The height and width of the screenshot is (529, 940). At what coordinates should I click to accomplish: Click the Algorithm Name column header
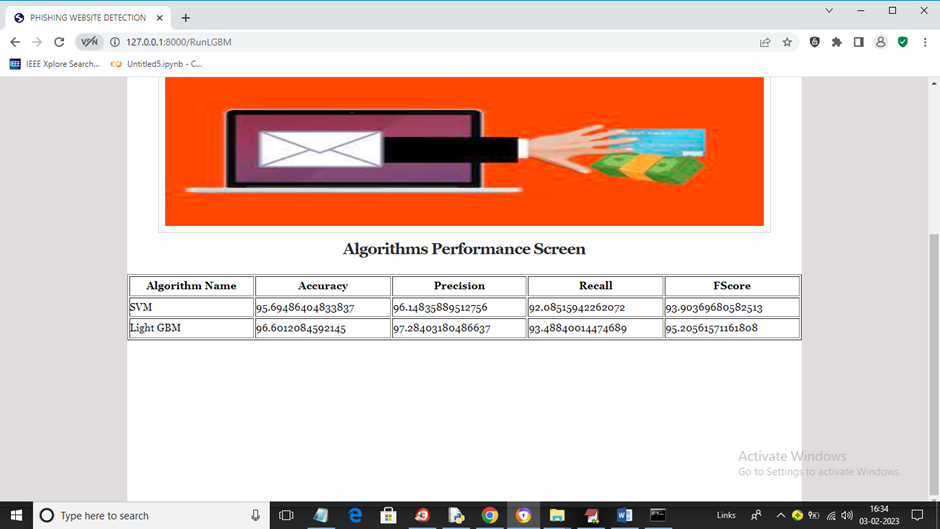pos(191,285)
